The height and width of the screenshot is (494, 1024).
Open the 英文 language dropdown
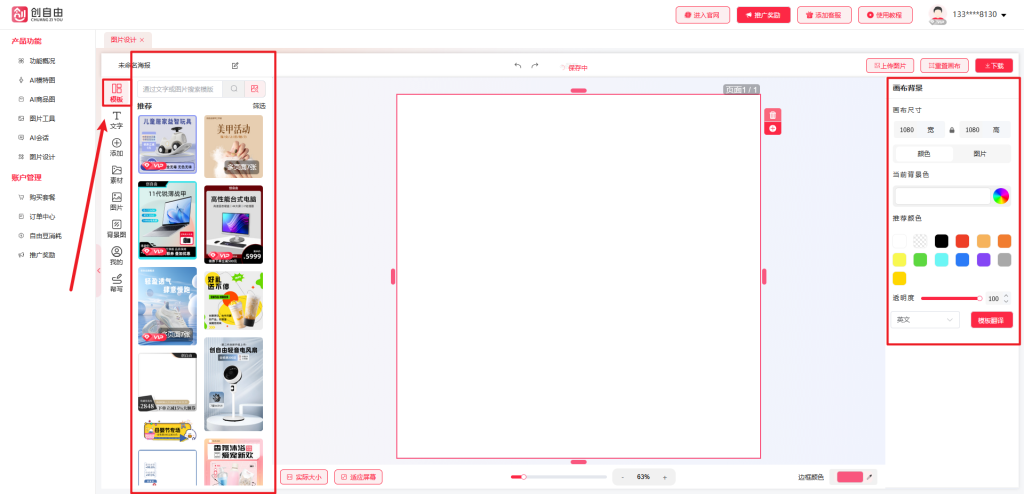926,320
